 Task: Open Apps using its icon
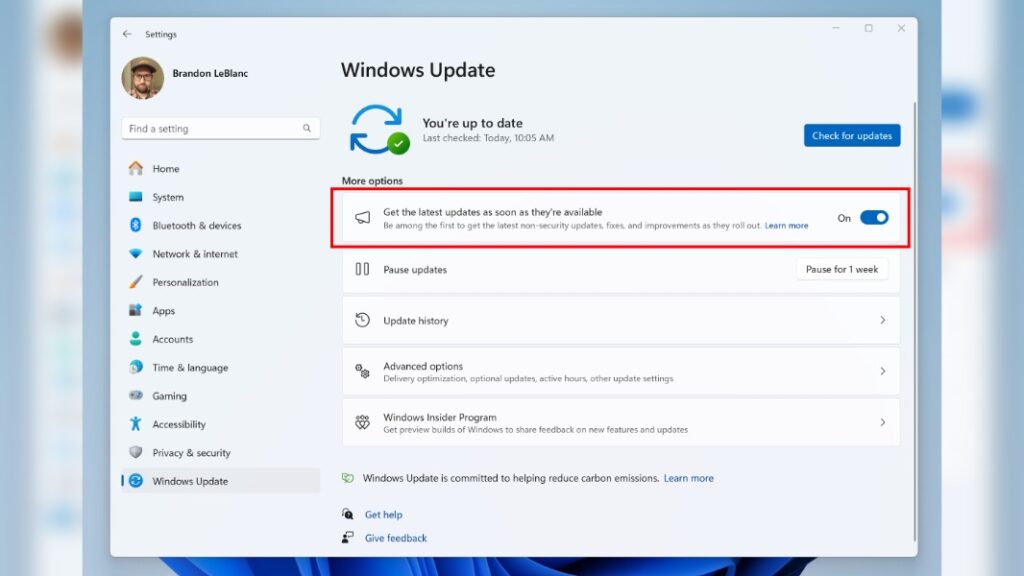(143, 311)
